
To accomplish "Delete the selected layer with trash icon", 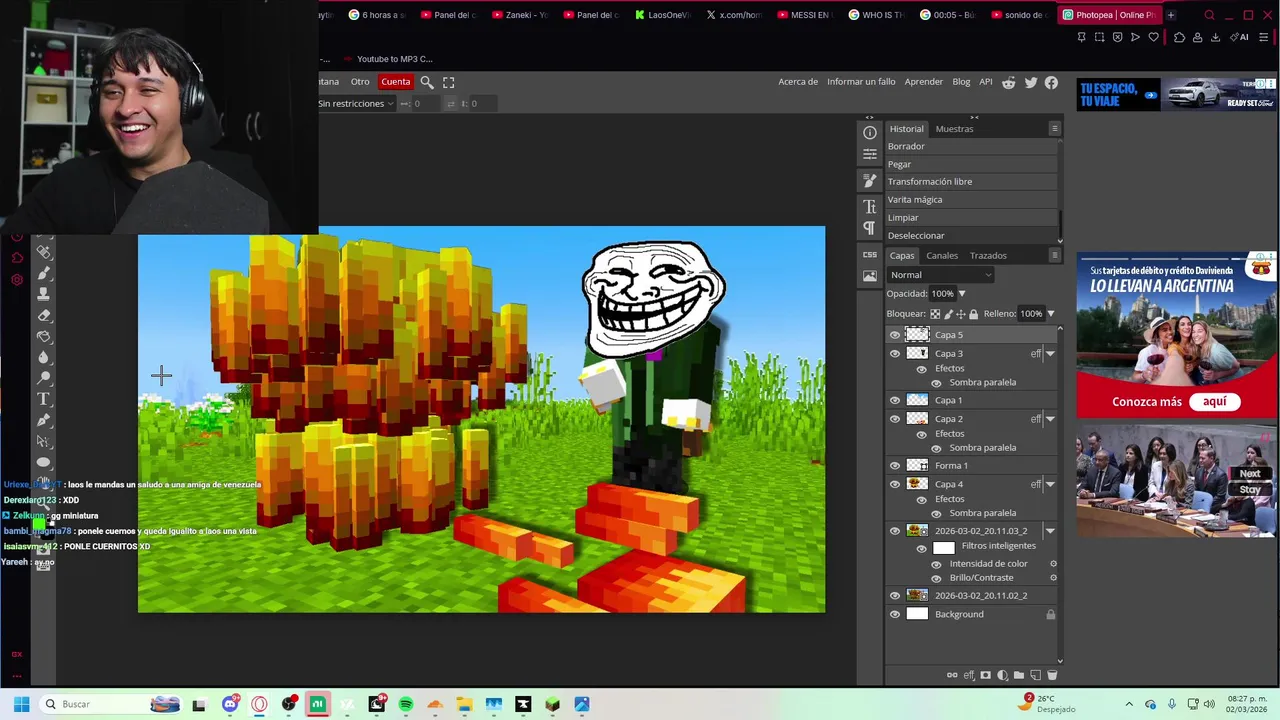I will coord(1052,675).
